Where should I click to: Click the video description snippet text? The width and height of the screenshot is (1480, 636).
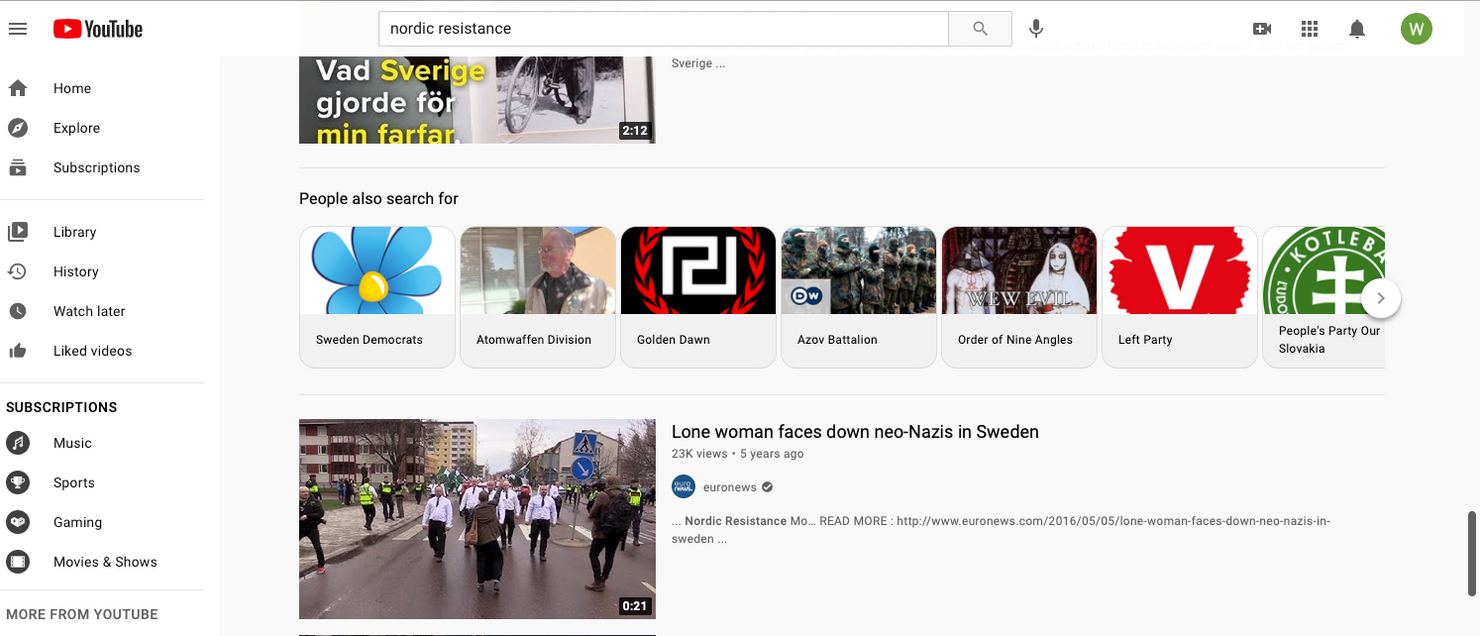1001,530
